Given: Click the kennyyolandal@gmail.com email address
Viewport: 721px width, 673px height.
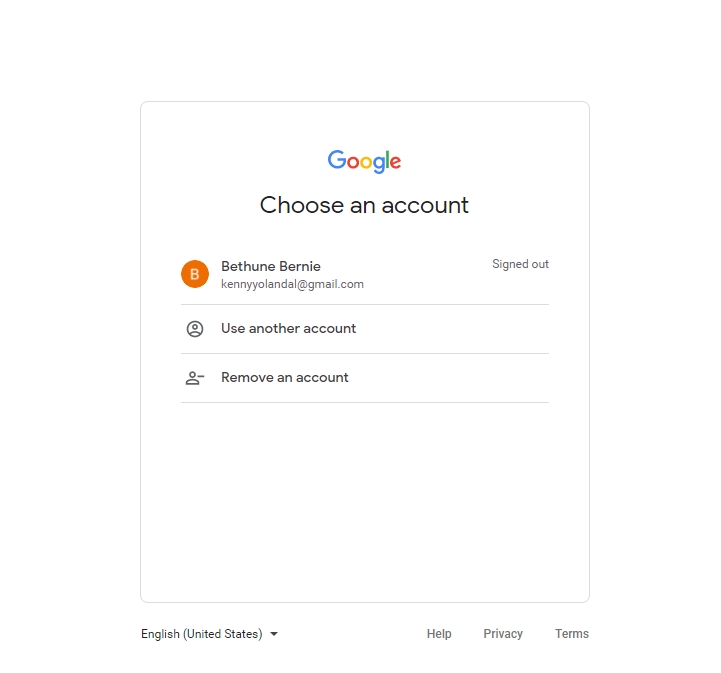Looking at the screenshot, I should (292, 284).
